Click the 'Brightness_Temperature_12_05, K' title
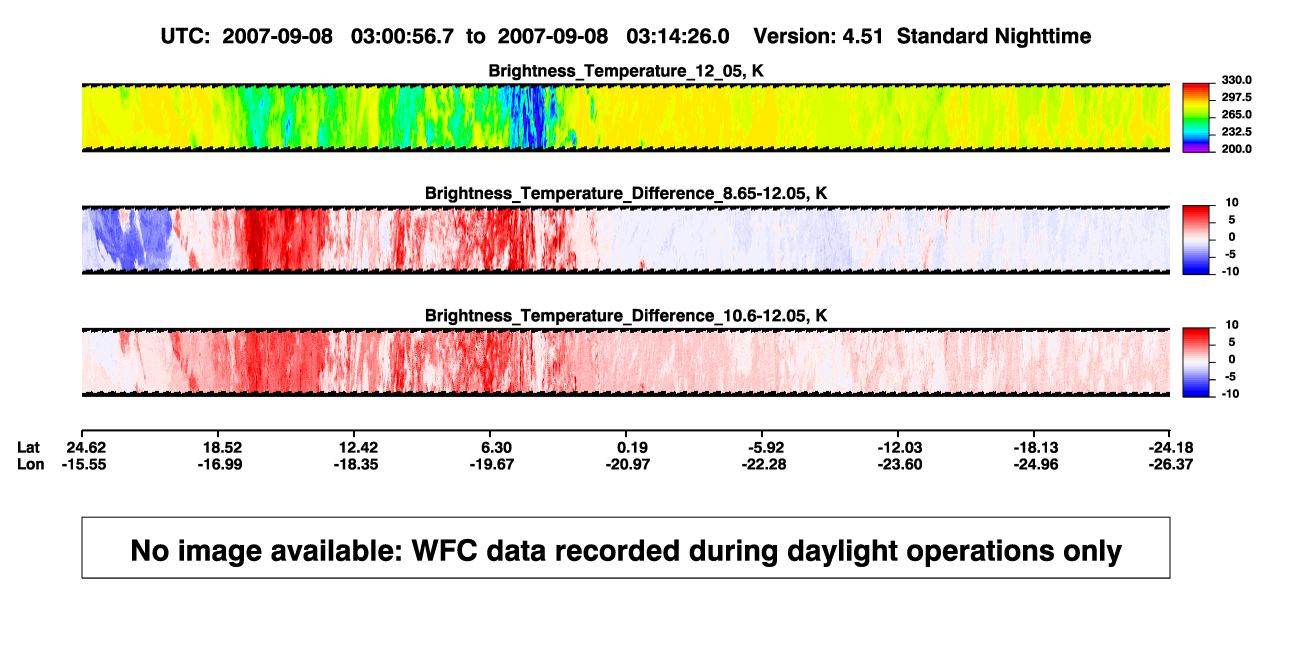 626,71
